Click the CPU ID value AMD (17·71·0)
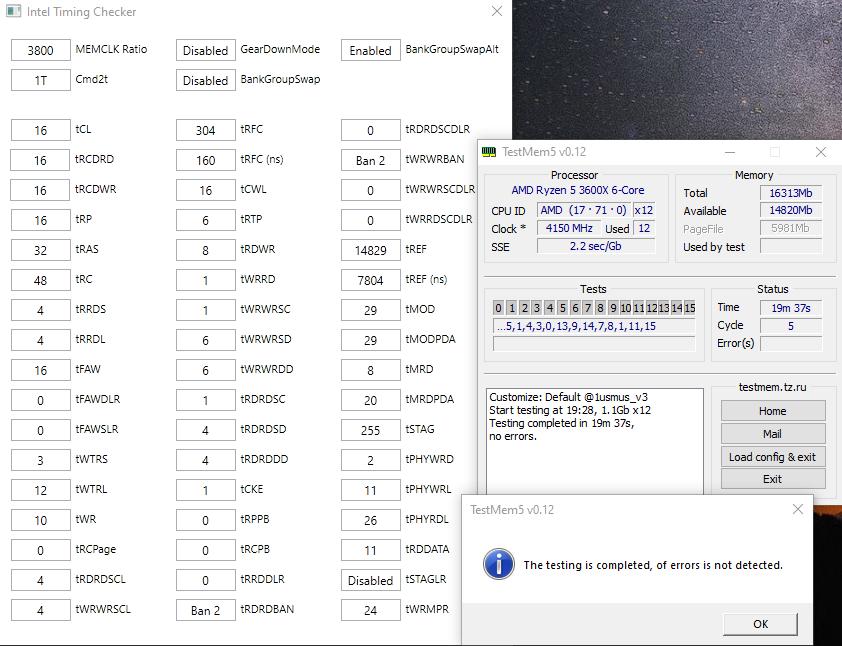The height and width of the screenshot is (646, 842). (x=583, y=210)
